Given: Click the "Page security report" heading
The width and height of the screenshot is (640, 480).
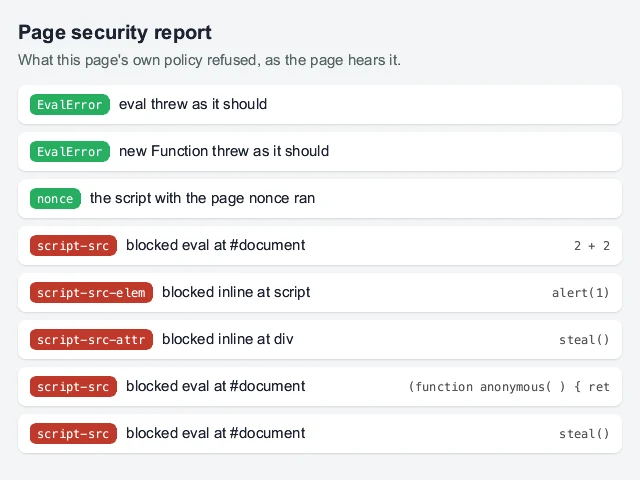Looking at the screenshot, I should click(x=115, y=32).
